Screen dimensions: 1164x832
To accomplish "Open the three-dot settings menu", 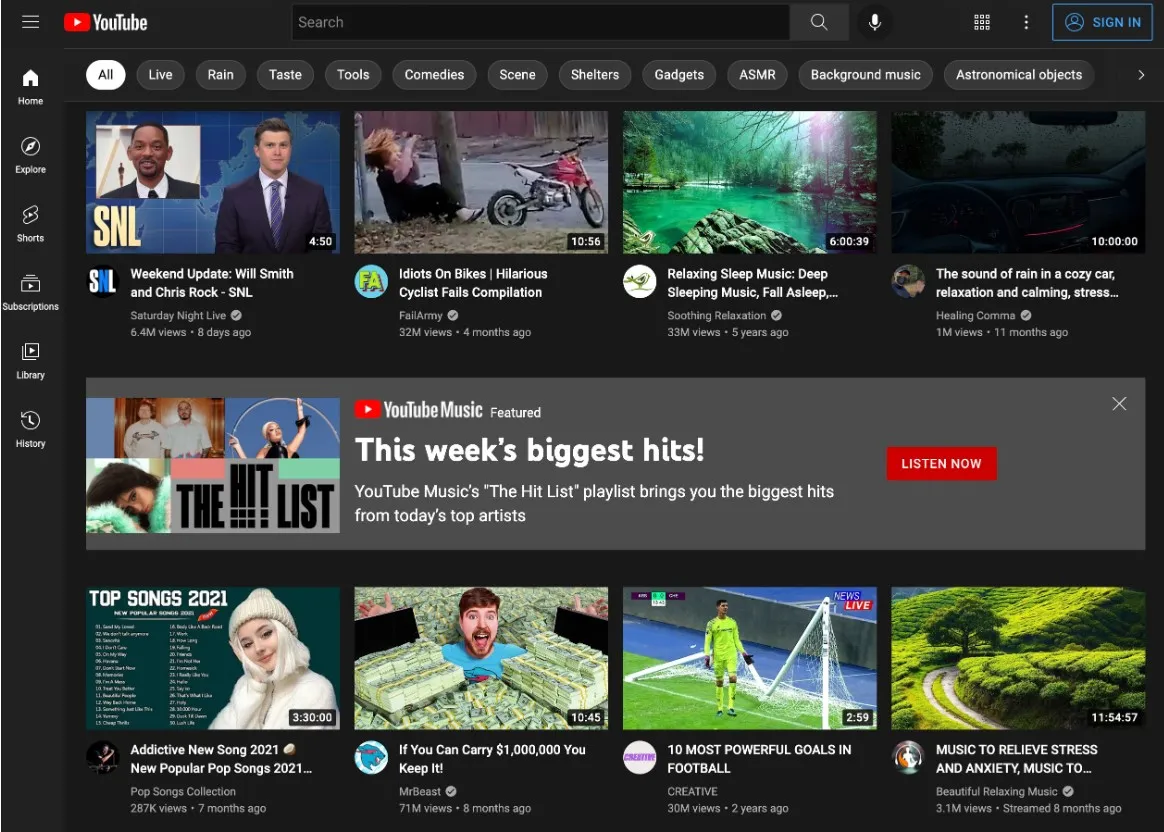I will [x=1026, y=22].
